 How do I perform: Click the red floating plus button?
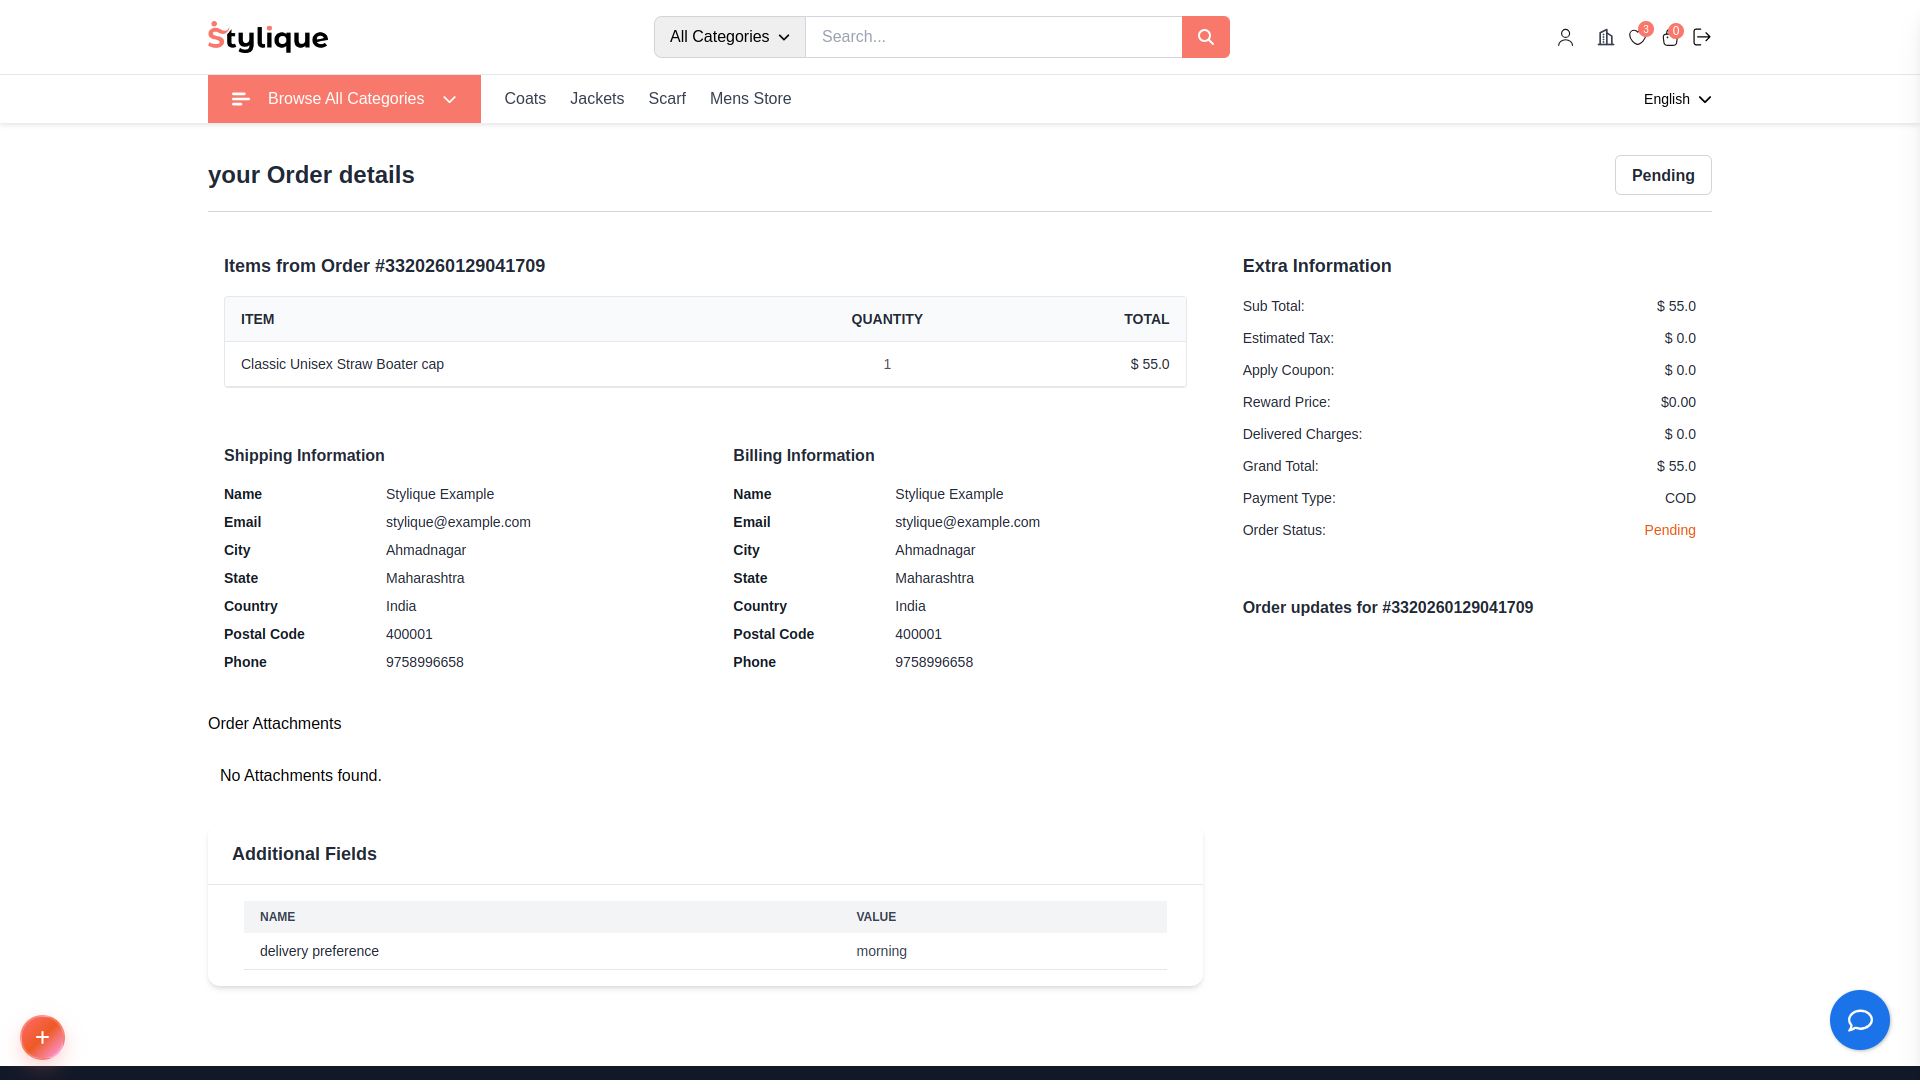click(x=42, y=1037)
